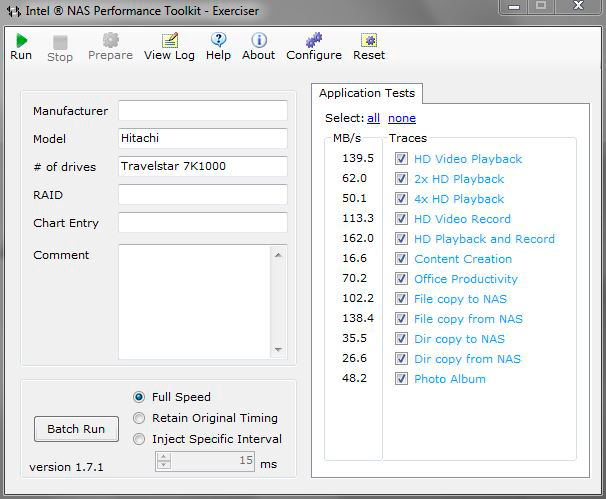Click the Comment scrollbar down arrow
The image size is (606, 499).
pos(279,350)
